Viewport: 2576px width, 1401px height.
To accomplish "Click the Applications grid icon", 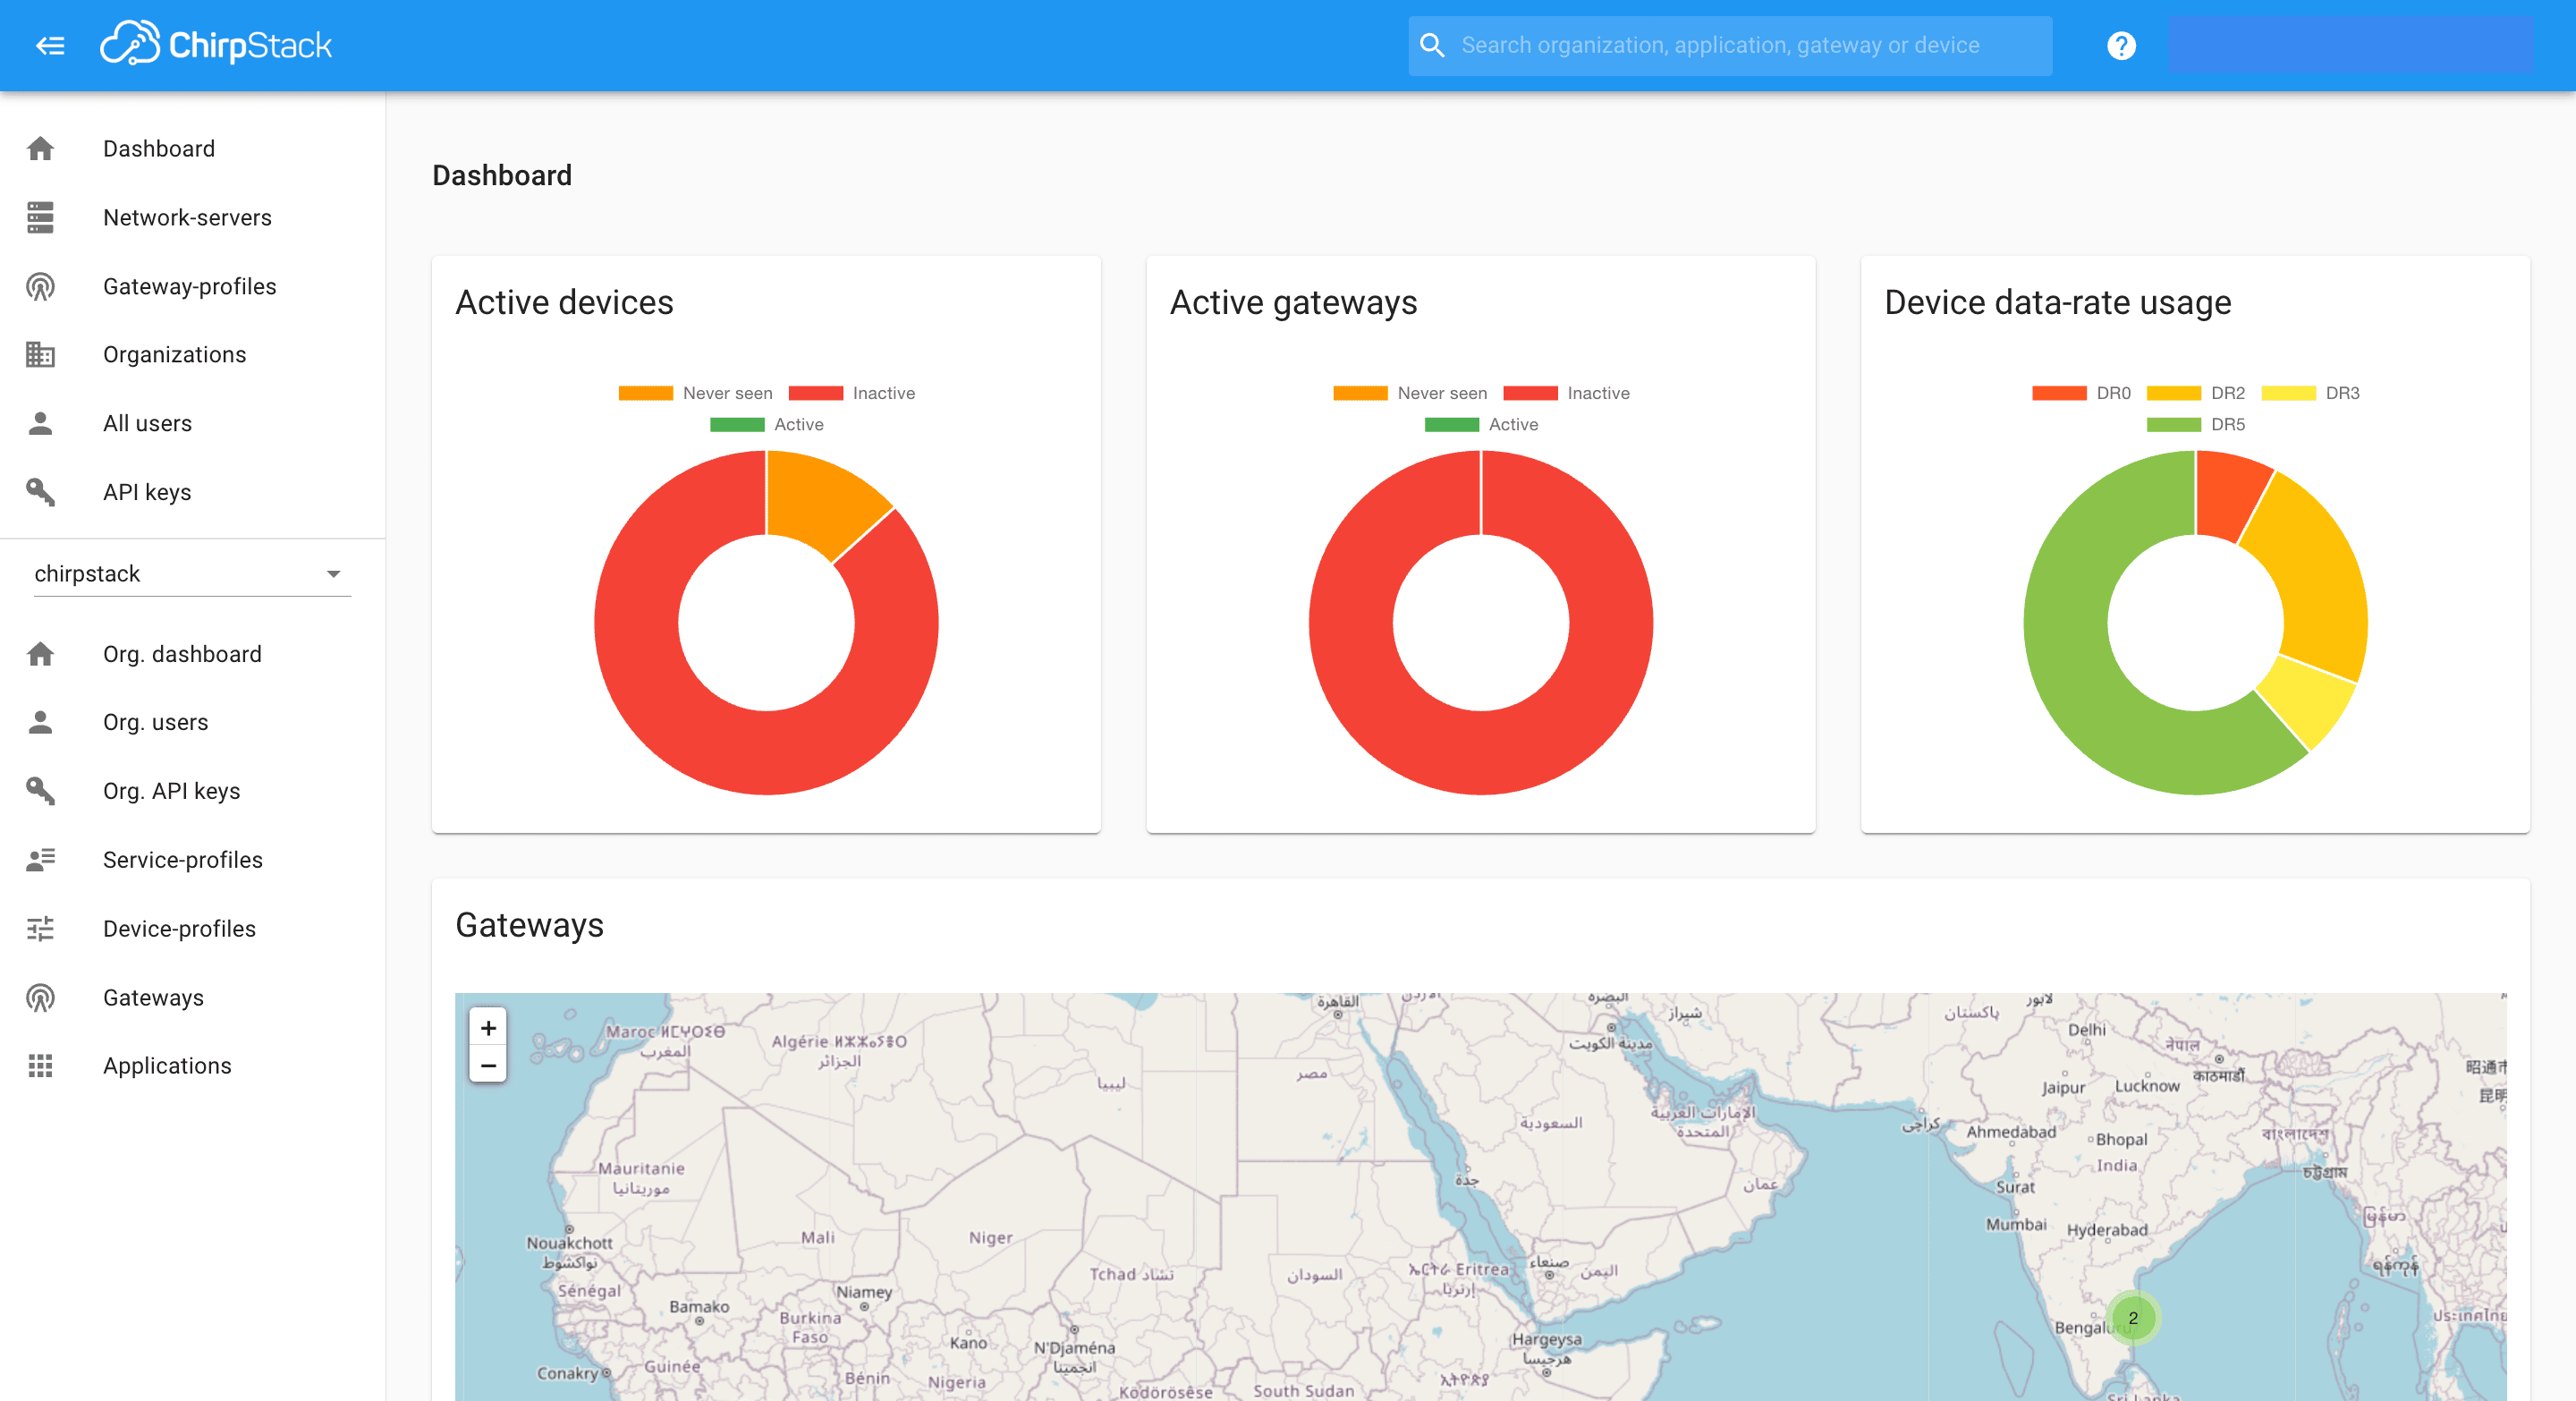I will coord(41,1066).
